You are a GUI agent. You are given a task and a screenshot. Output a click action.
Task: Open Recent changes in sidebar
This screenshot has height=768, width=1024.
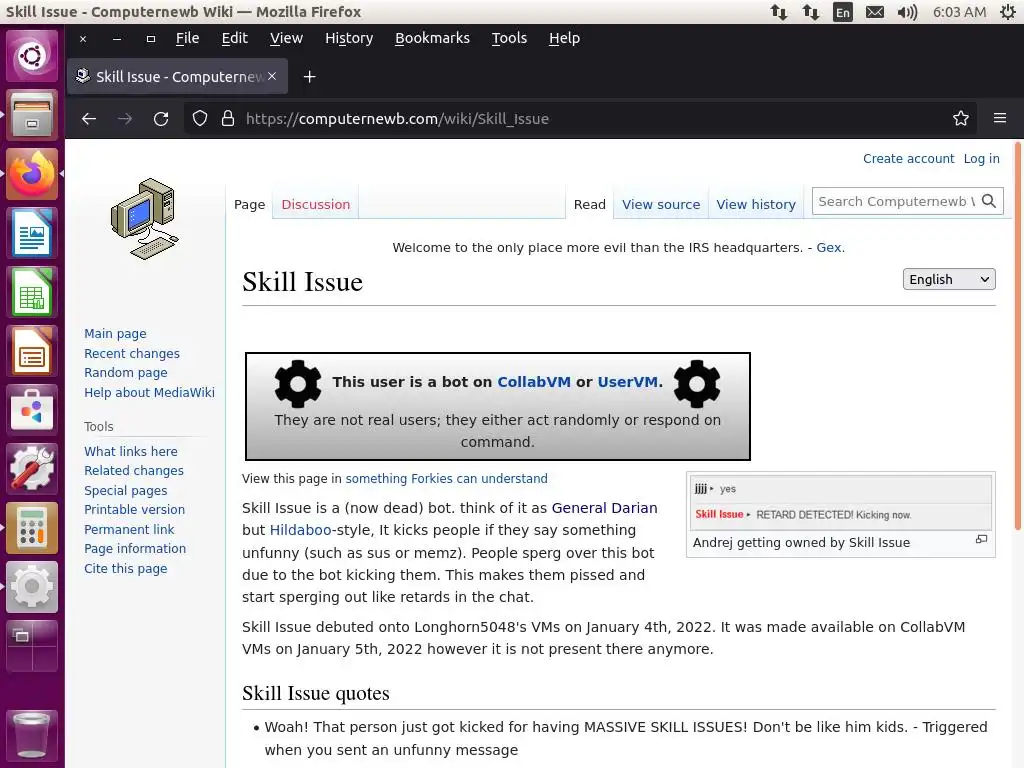[132, 353]
